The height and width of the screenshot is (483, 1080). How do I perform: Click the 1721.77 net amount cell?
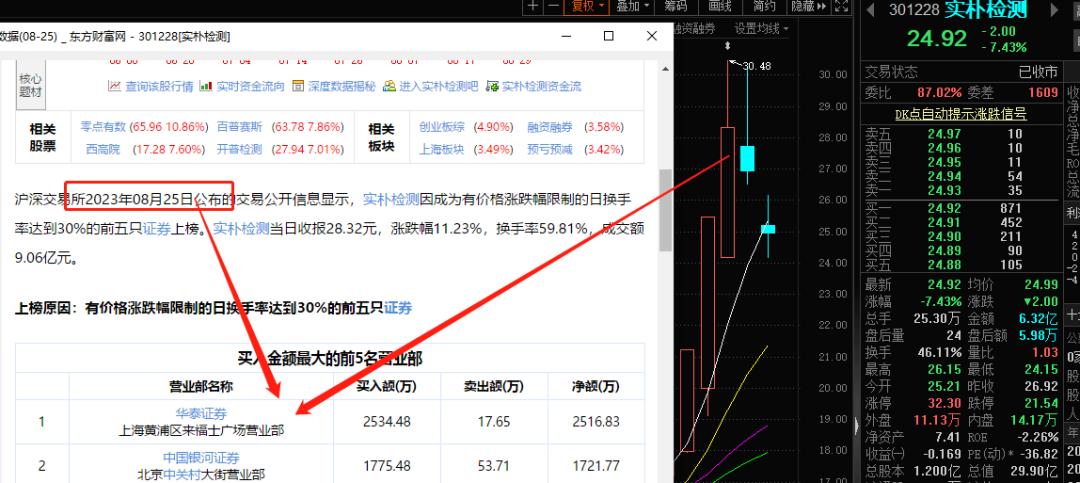tap(596, 466)
